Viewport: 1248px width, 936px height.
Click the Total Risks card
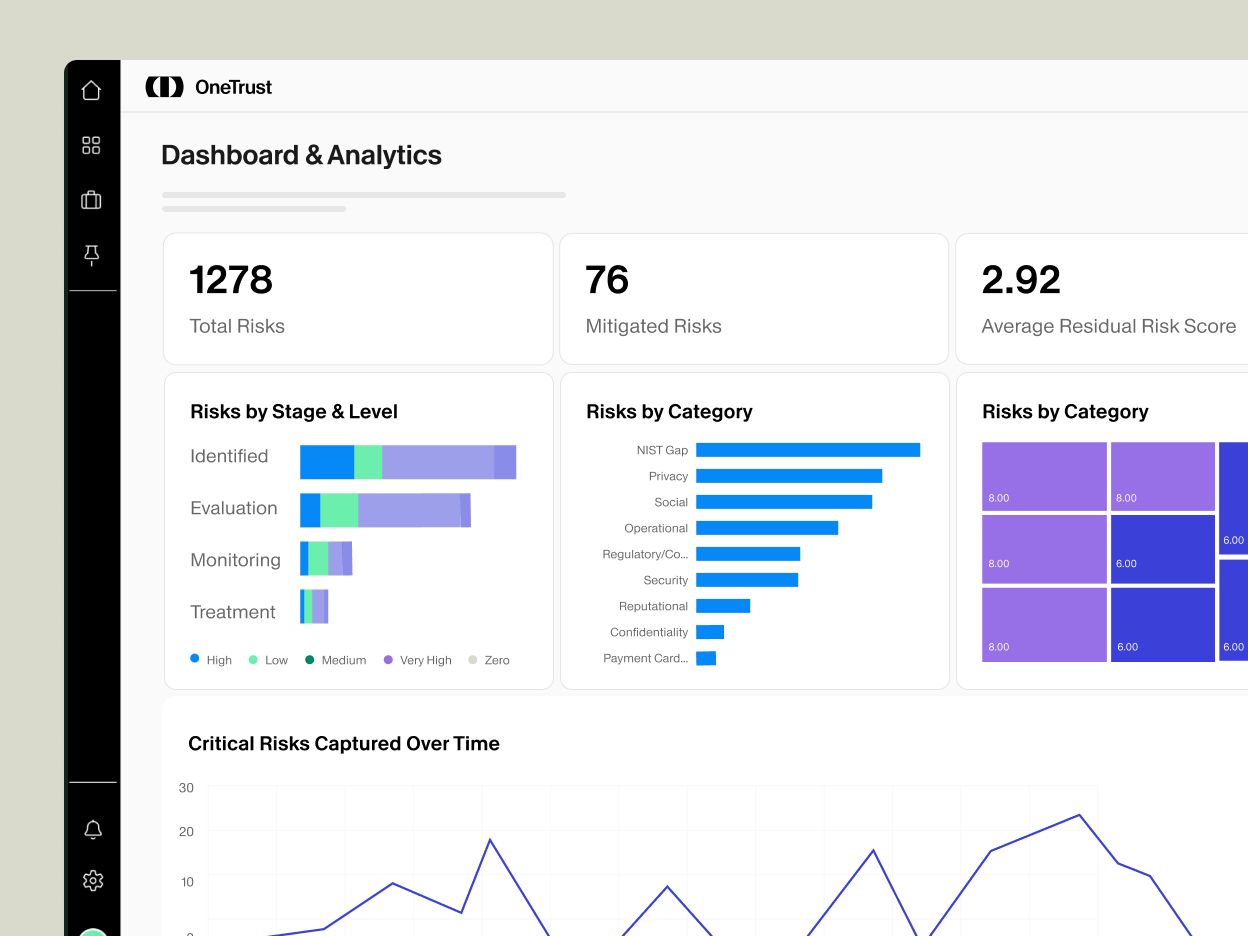tap(357, 298)
